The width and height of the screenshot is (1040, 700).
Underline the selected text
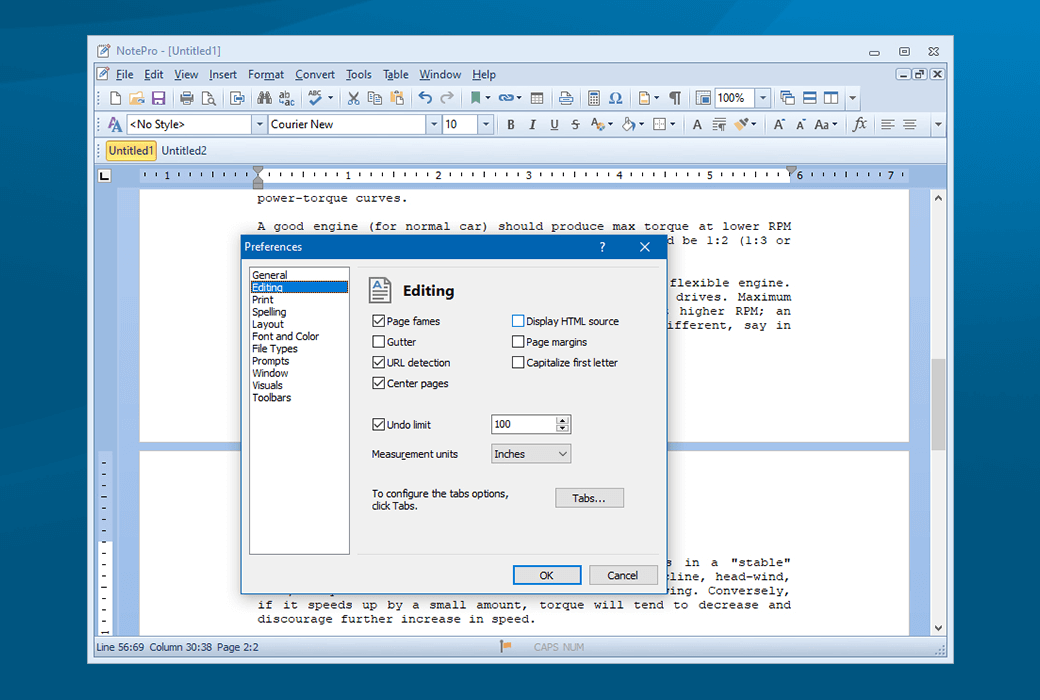click(554, 125)
